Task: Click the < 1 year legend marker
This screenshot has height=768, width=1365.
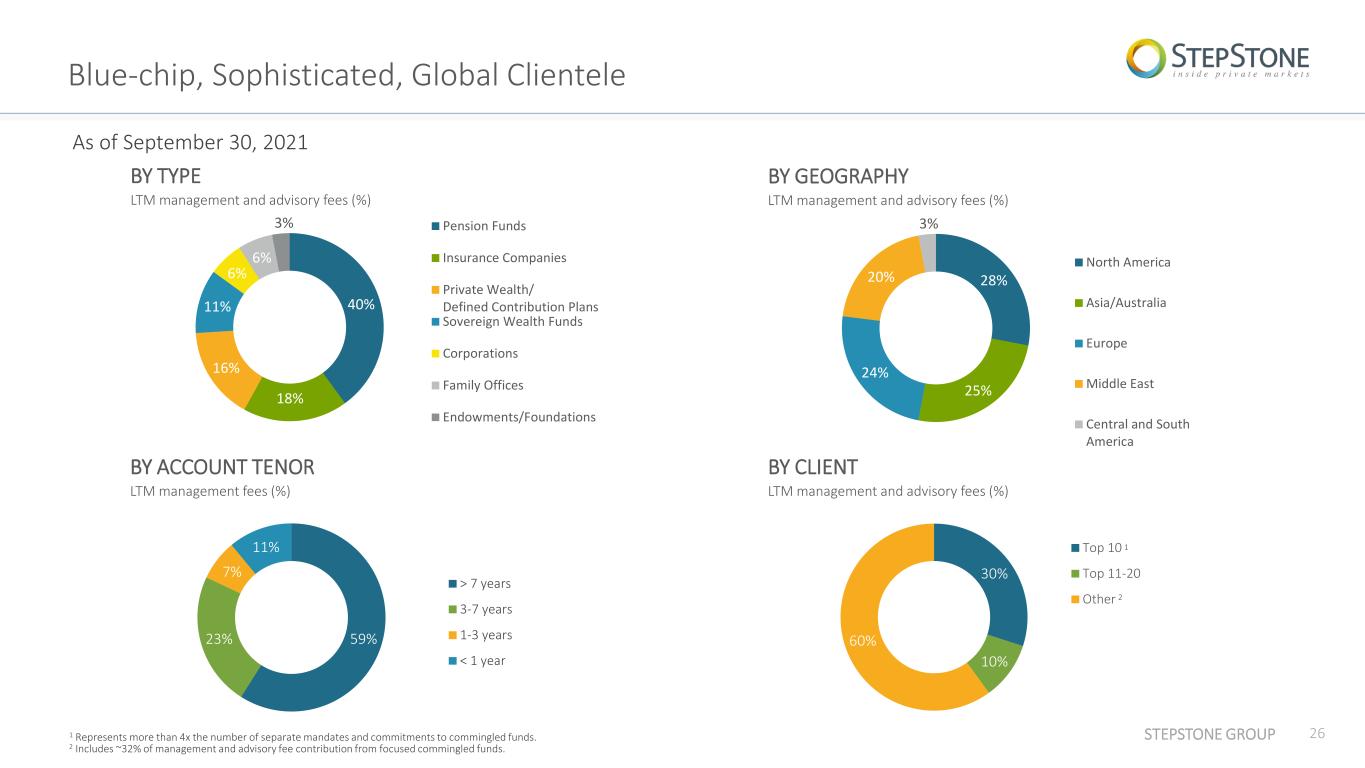Action: click(x=452, y=661)
